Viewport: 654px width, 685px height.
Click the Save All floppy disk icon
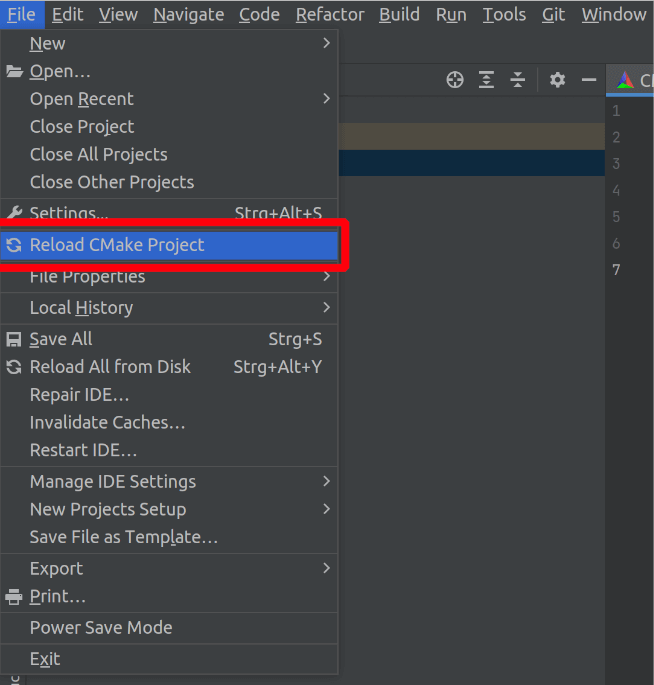14,339
